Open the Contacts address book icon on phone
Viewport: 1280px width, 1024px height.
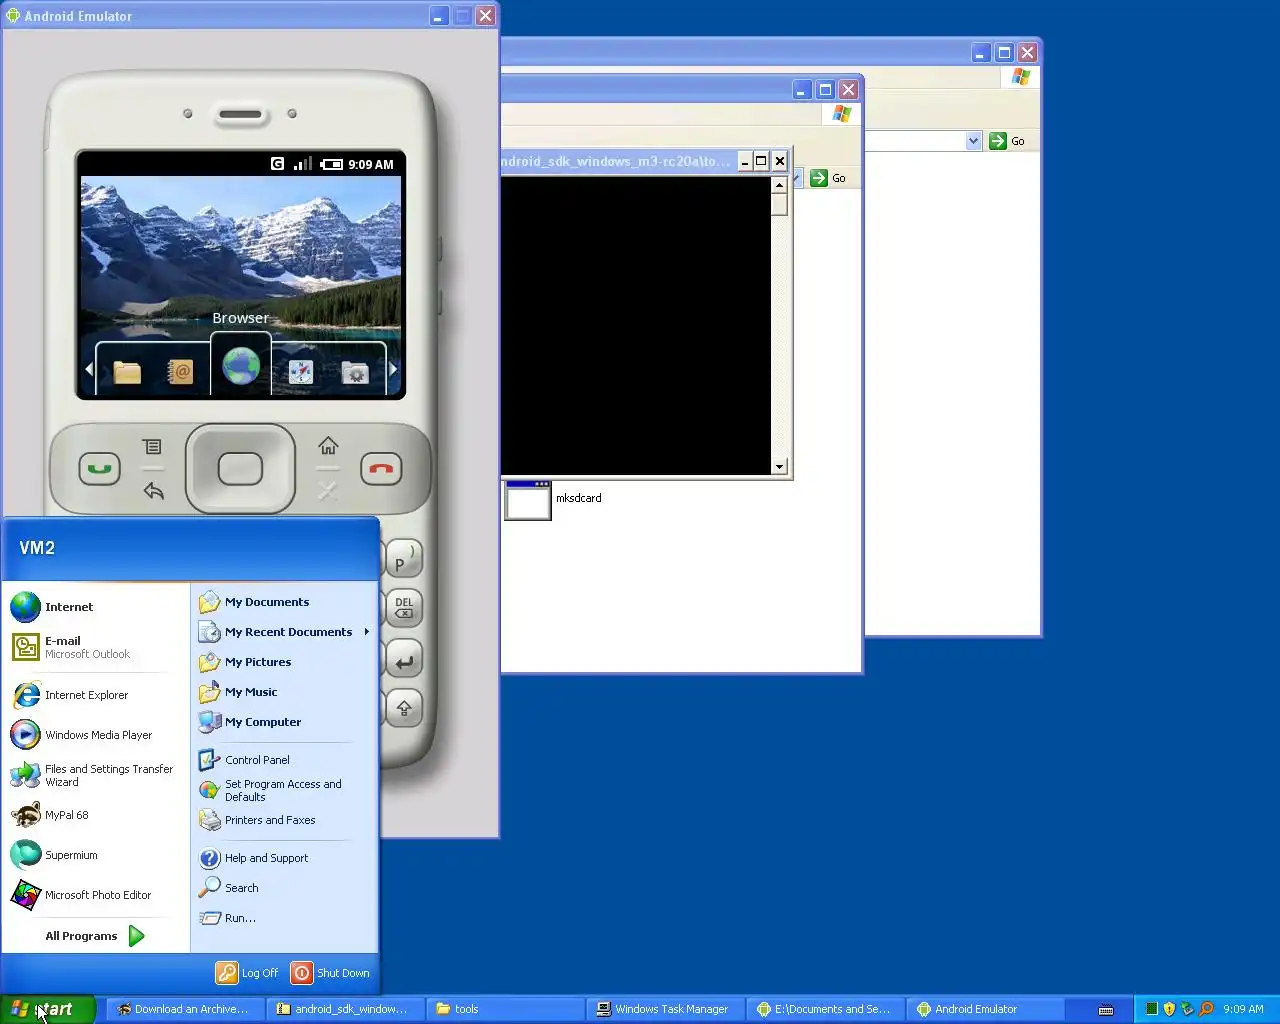[x=179, y=372]
